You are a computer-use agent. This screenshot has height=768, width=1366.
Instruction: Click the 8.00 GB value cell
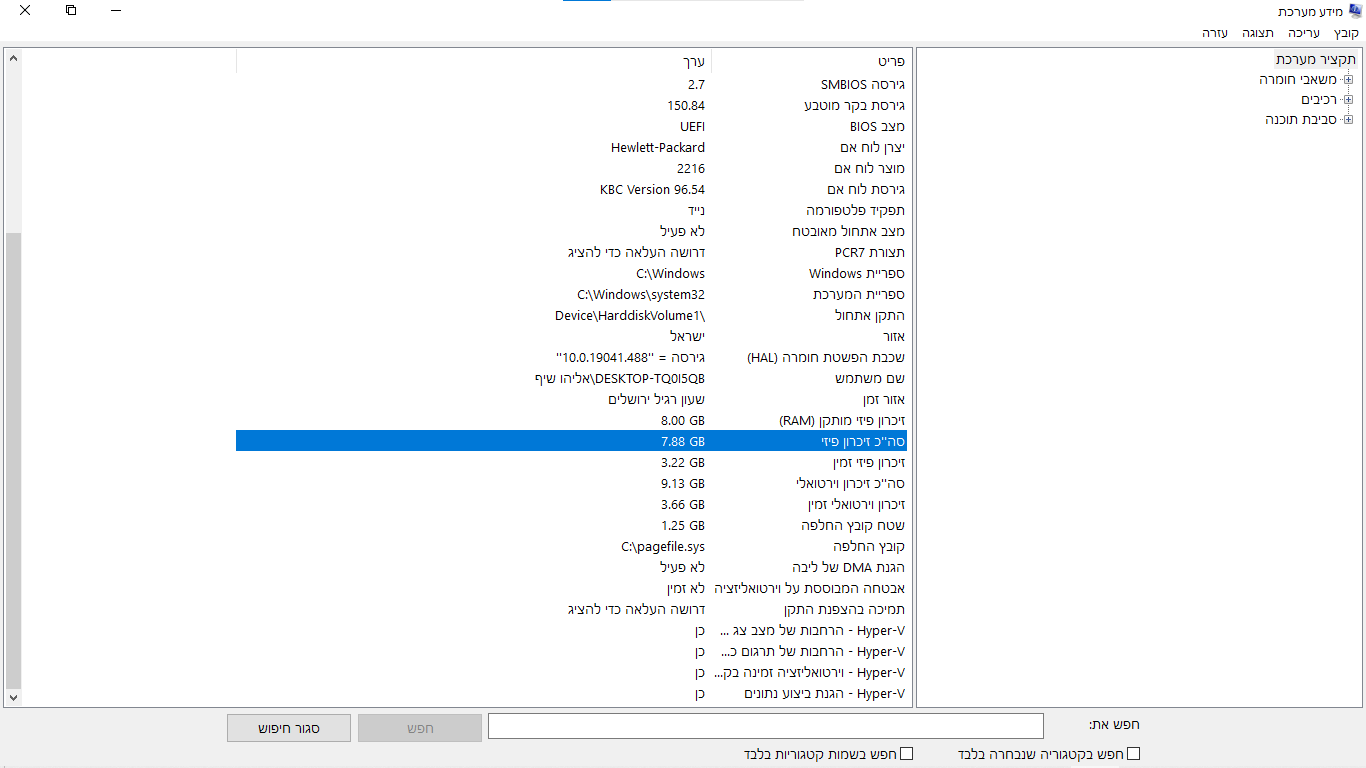(683, 420)
